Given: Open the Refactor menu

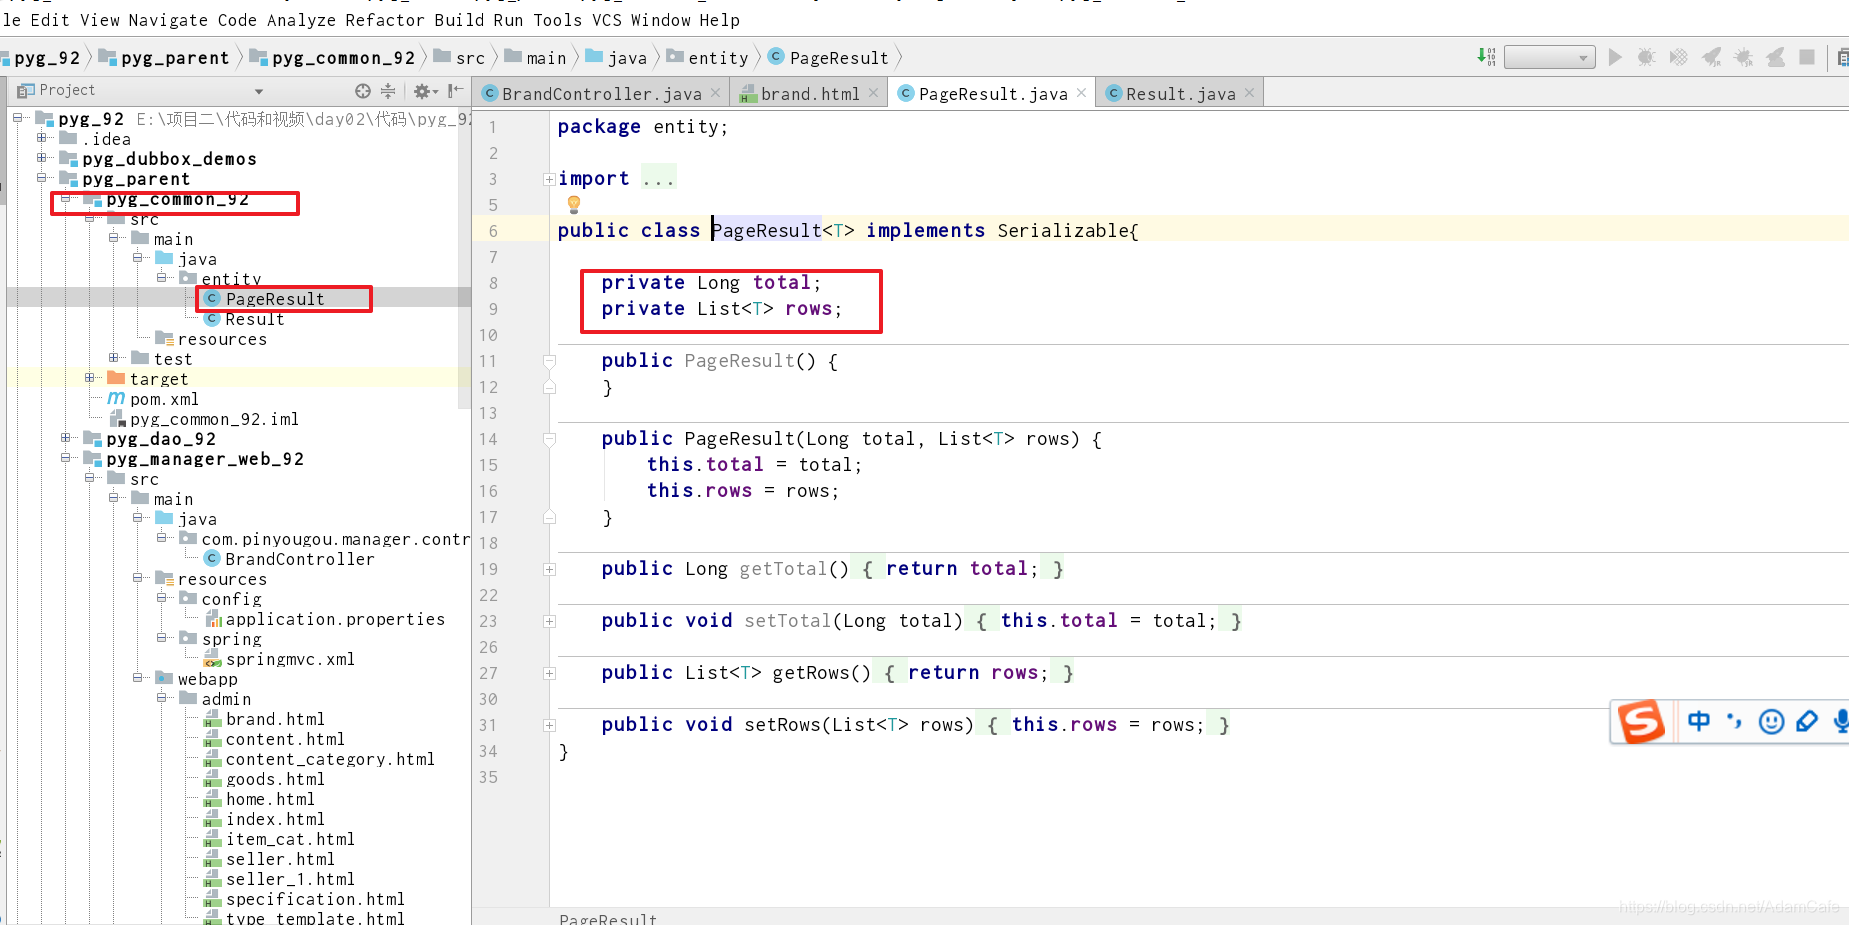Looking at the screenshot, I should point(385,20).
